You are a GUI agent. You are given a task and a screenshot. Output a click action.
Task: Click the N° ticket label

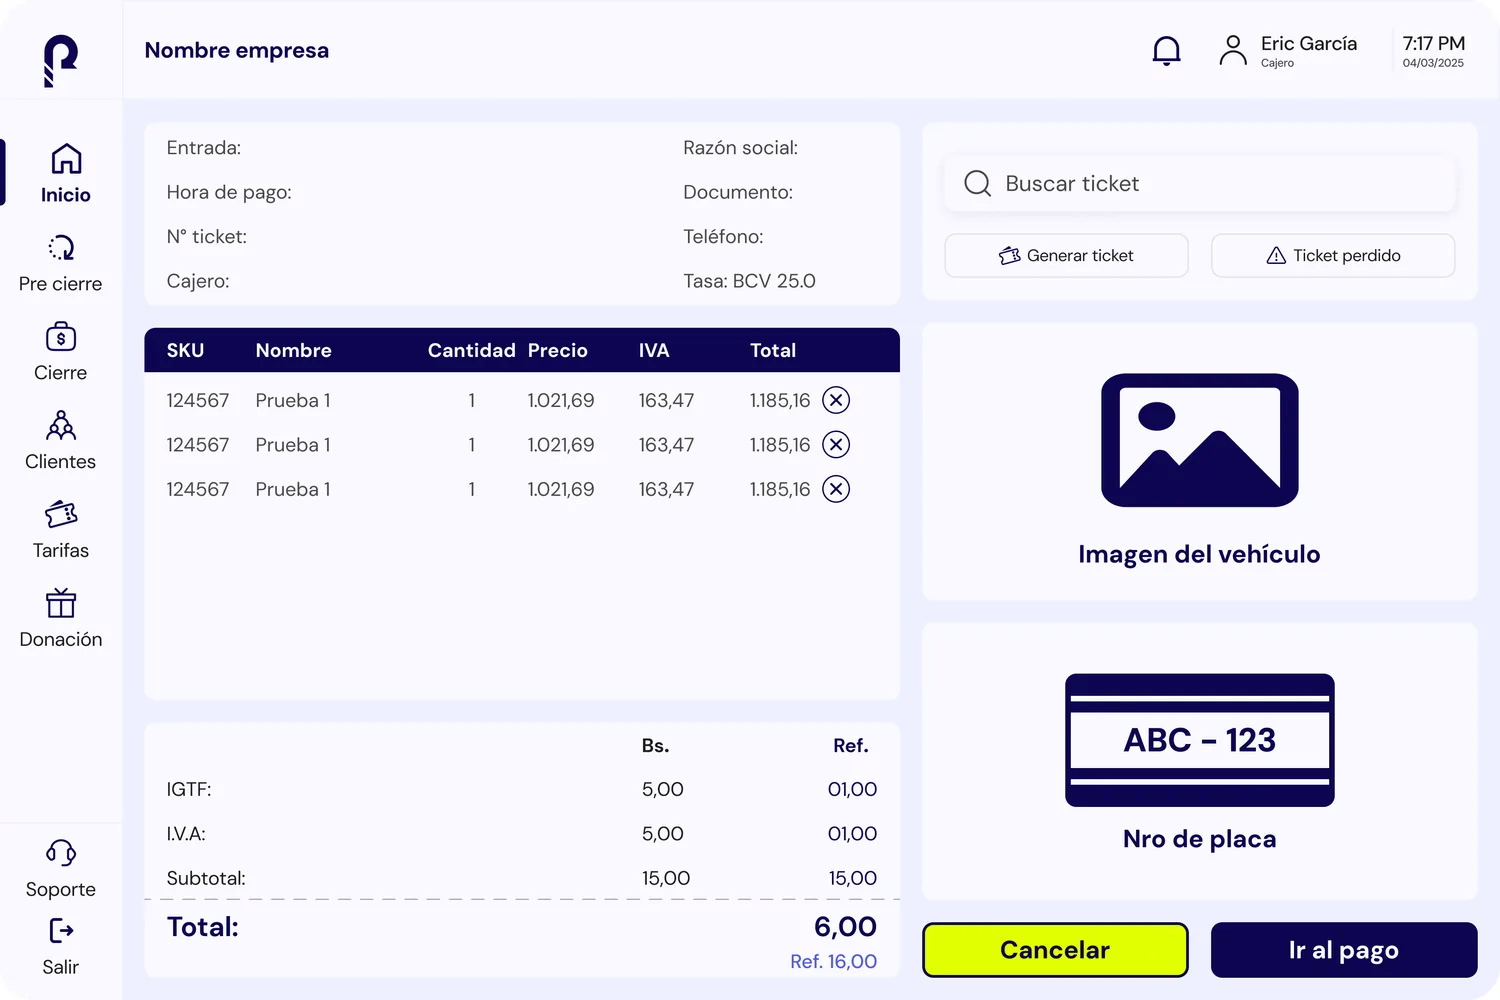[x=206, y=237]
